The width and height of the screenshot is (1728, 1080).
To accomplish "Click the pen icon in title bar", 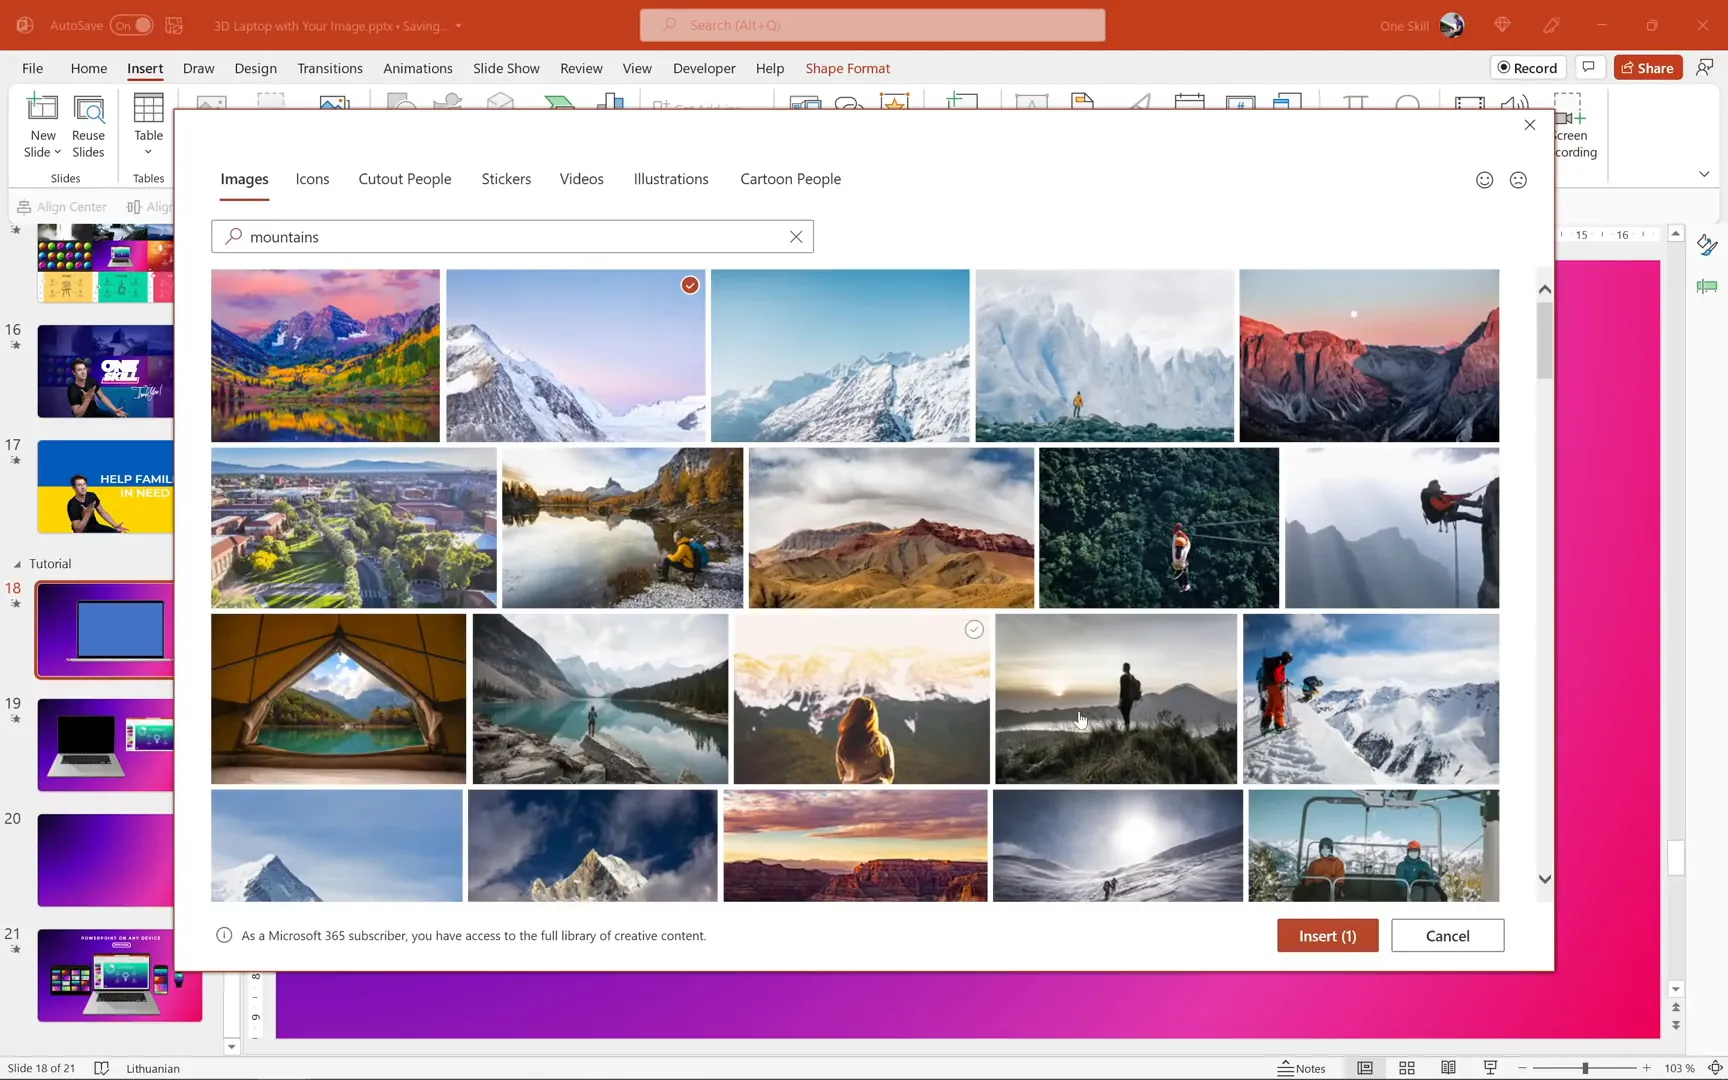I will pos(1552,25).
